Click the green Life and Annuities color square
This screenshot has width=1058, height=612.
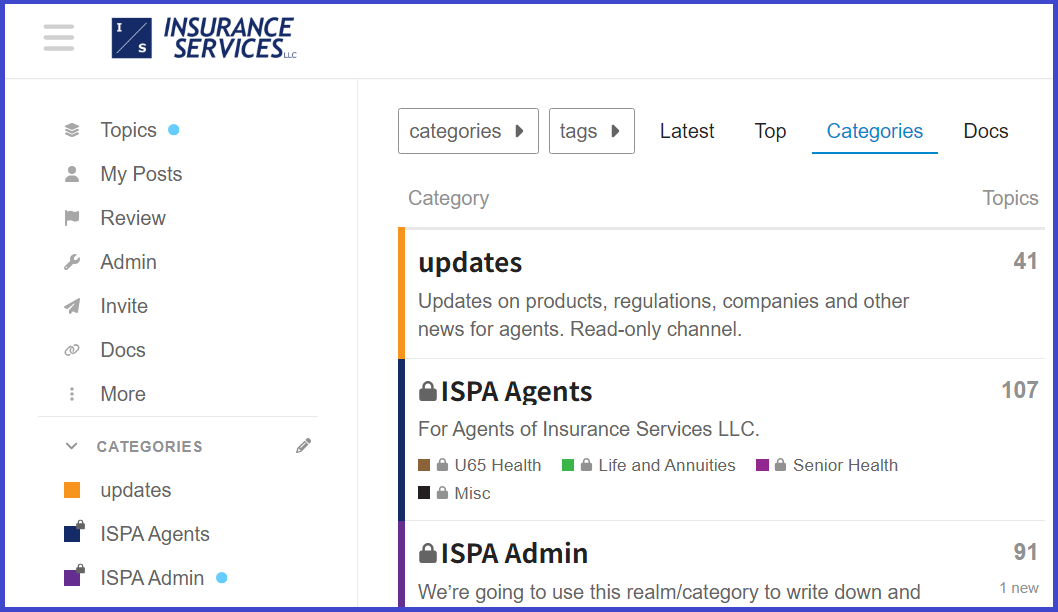(x=568, y=465)
